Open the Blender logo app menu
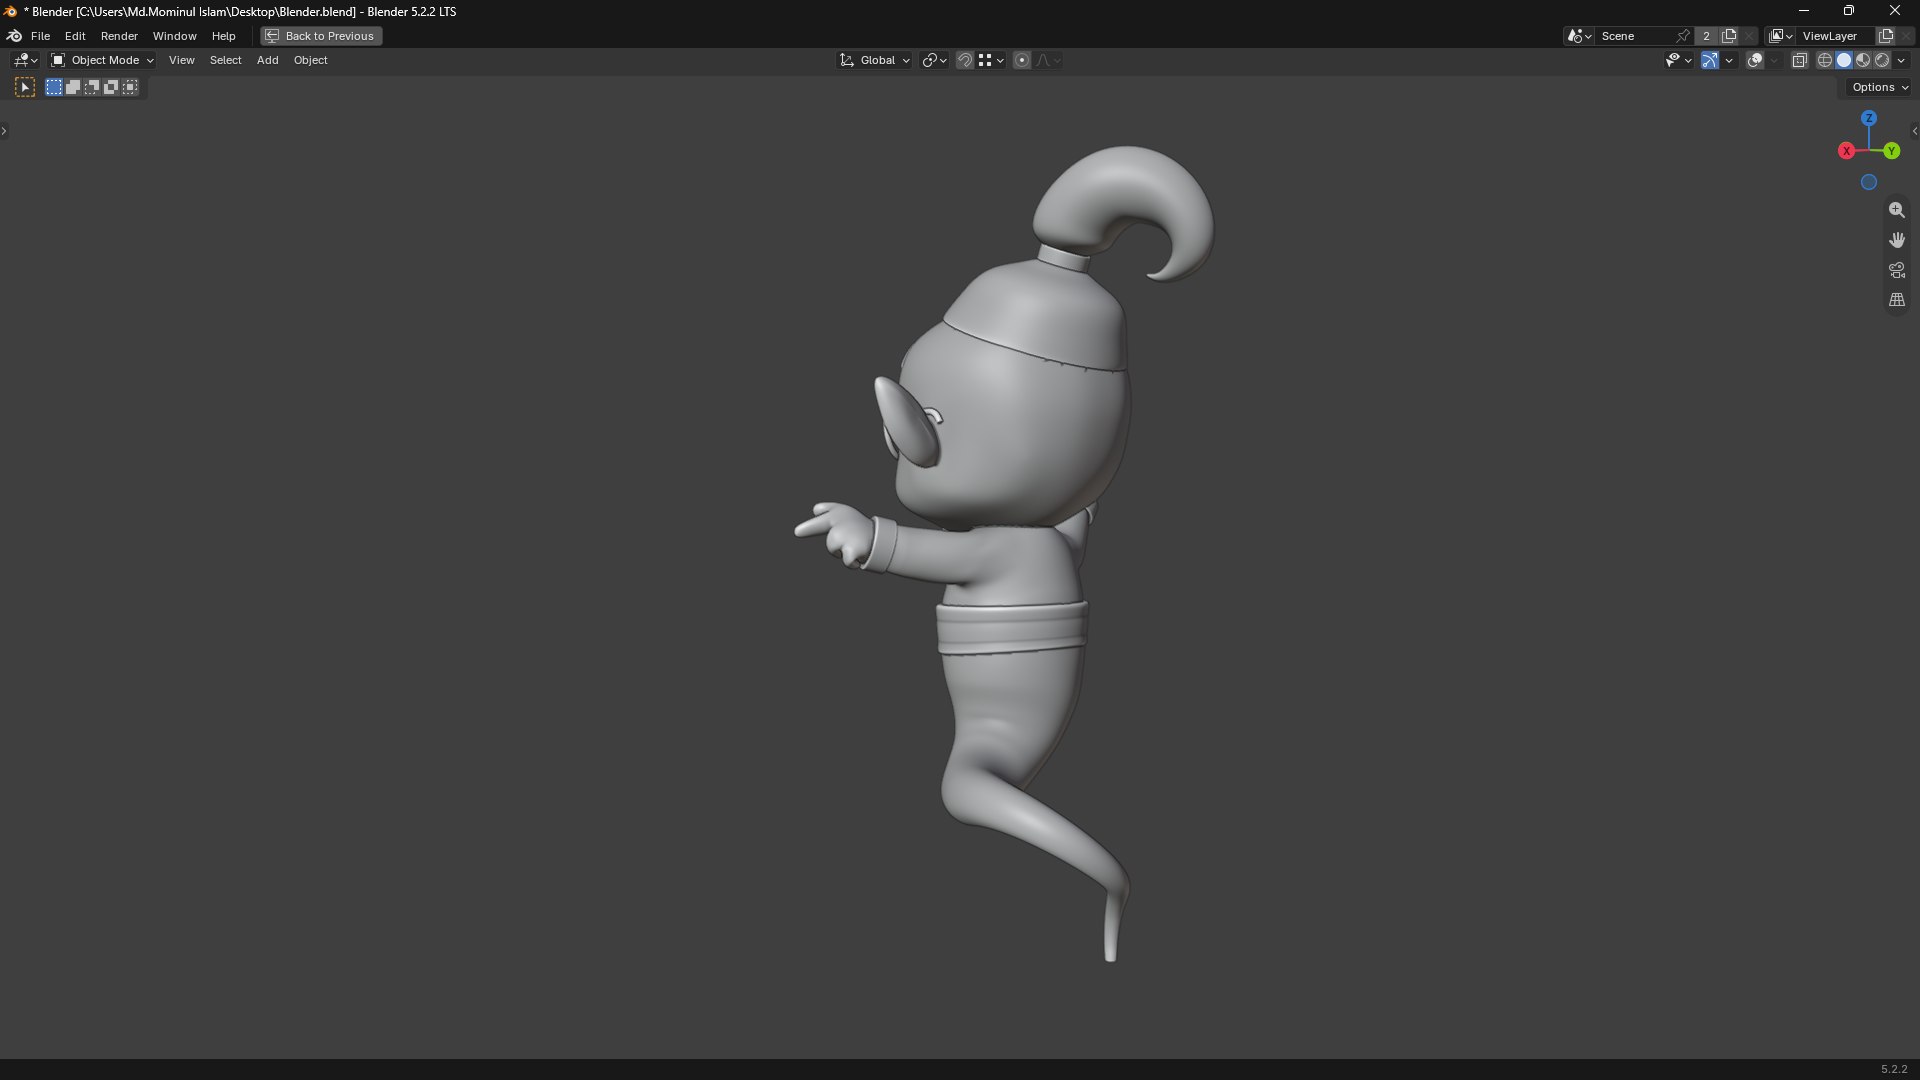 tap(15, 36)
